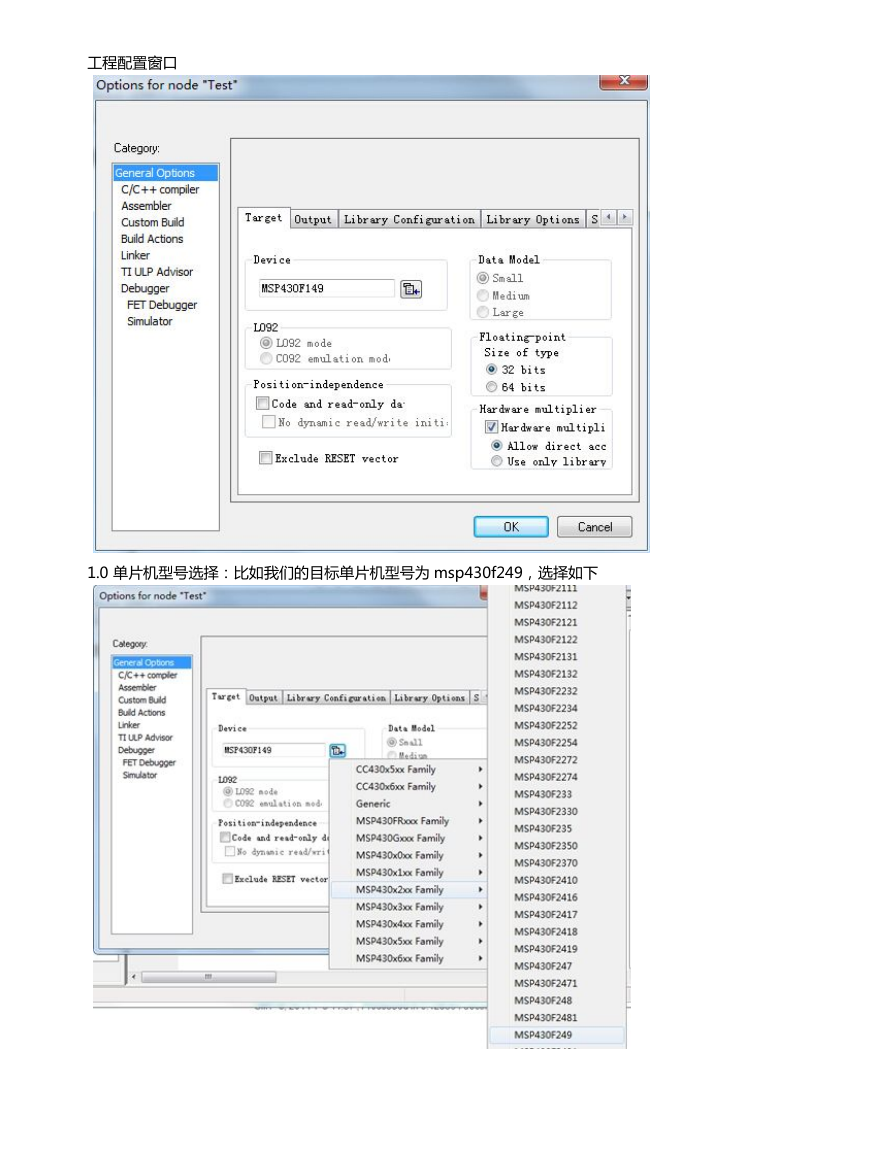The image size is (893, 1155).
Task: Toggle Exclude RESET vector in upper dialog
Action: tap(266, 457)
